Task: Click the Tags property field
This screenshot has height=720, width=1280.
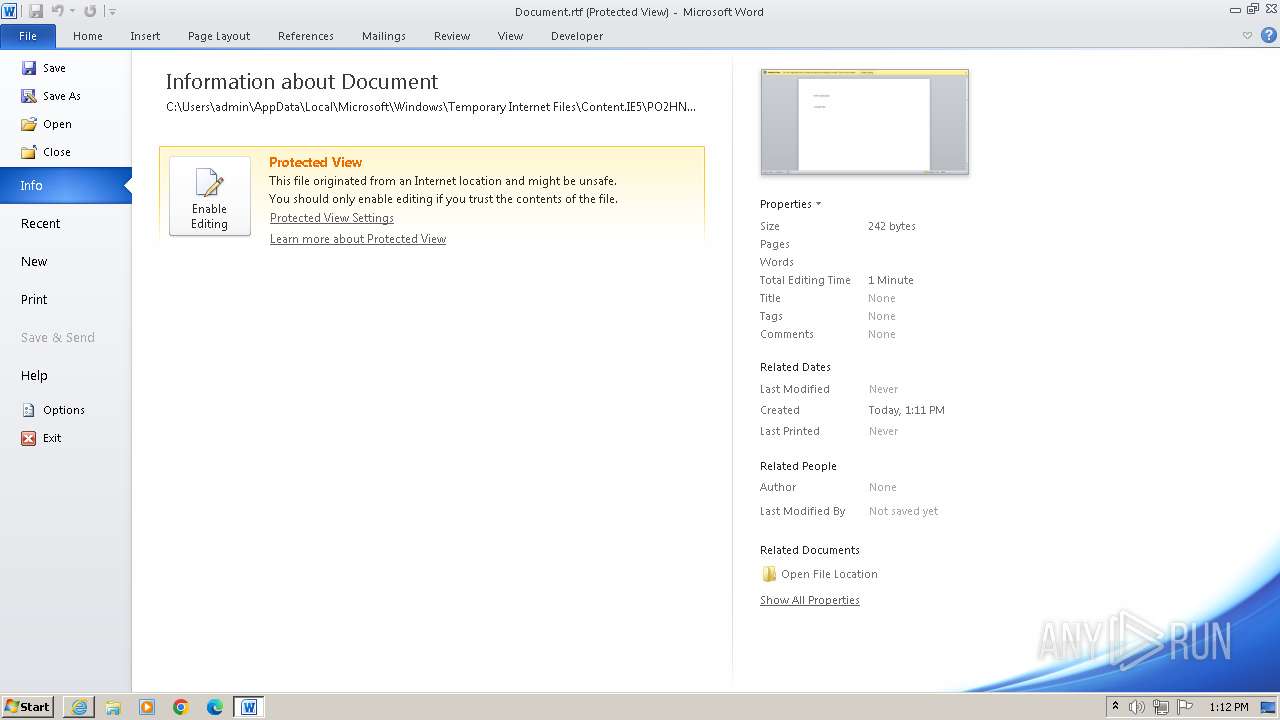Action: tap(882, 316)
